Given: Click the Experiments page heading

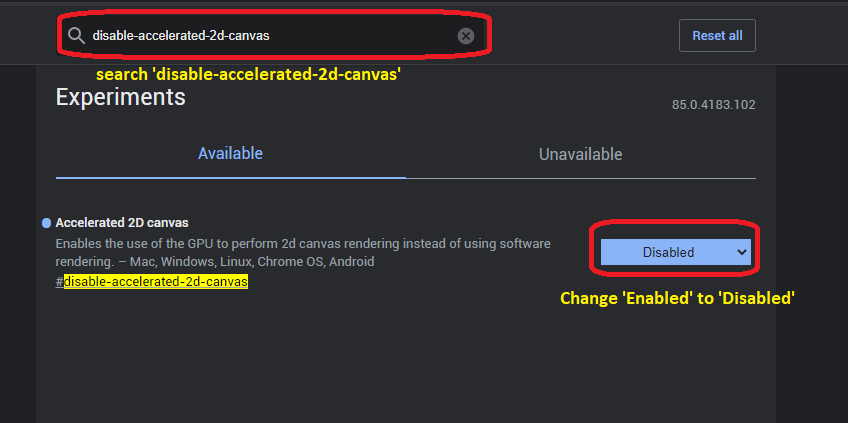Looking at the screenshot, I should [120, 97].
